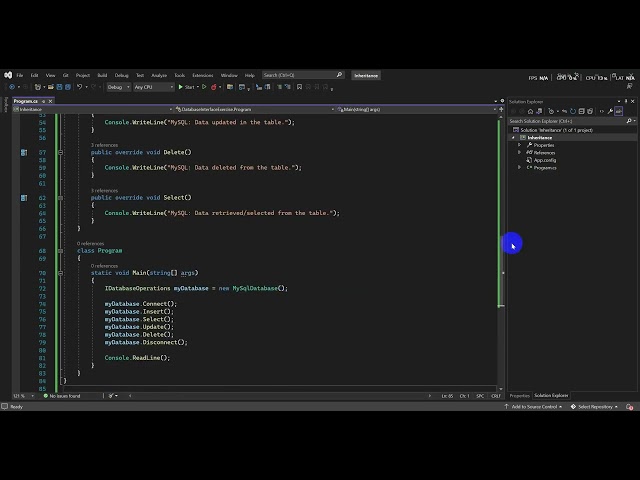Open the Edit menu

[x=34, y=75]
